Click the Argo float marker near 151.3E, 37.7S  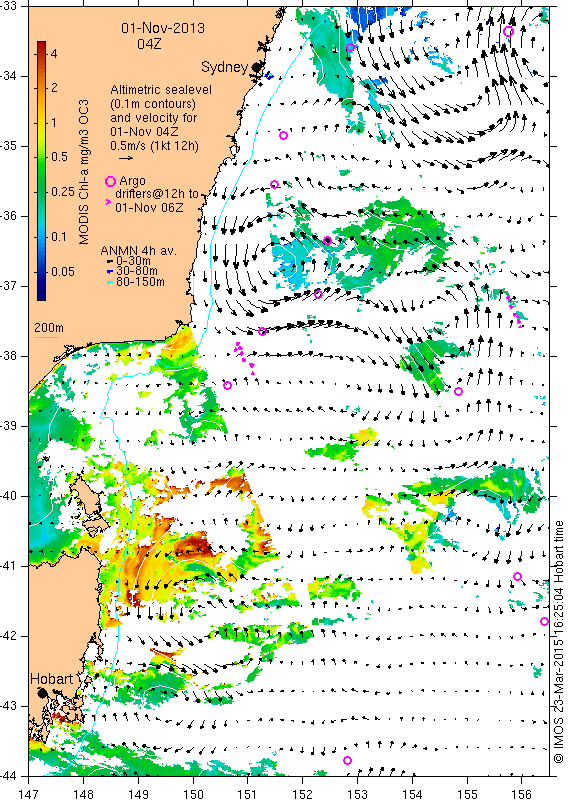262,332
